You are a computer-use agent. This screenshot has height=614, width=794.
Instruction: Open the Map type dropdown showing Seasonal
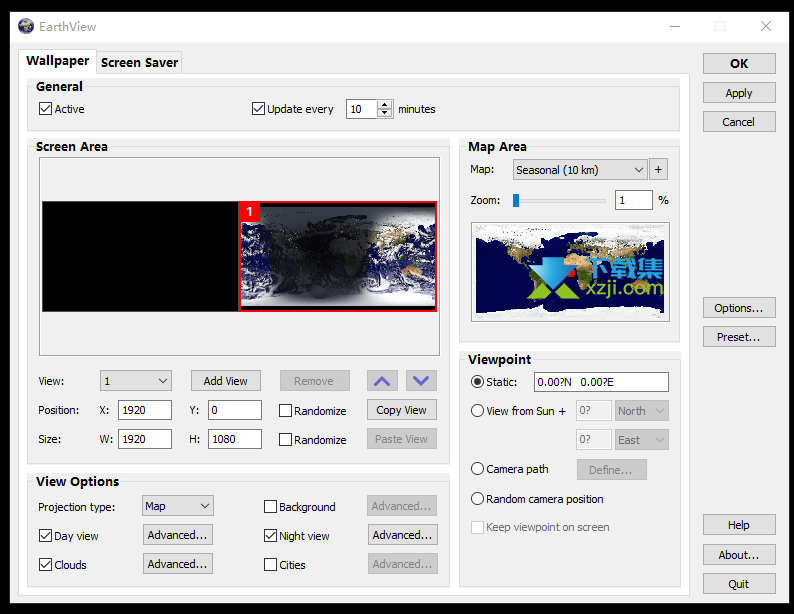point(580,170)
